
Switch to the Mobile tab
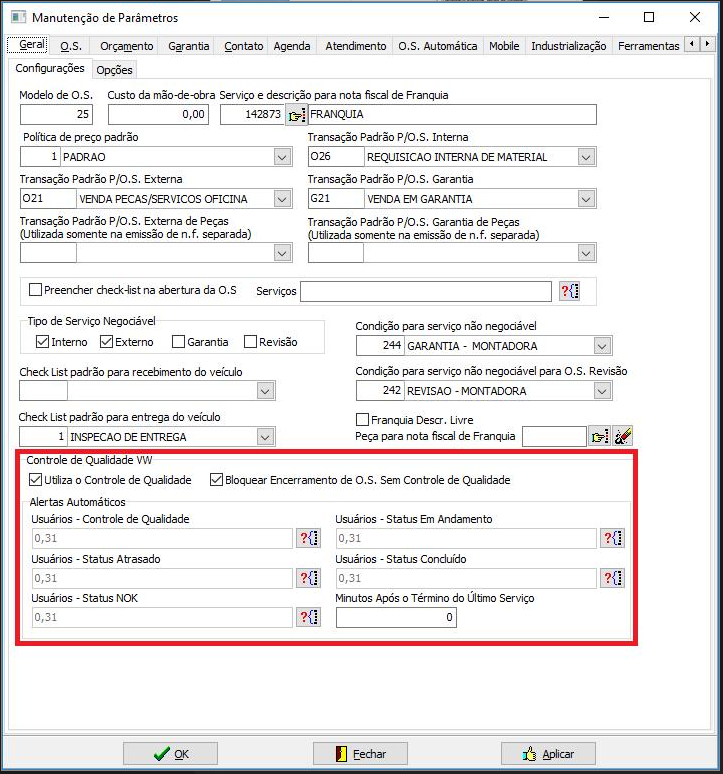click(x=504, y=46)
